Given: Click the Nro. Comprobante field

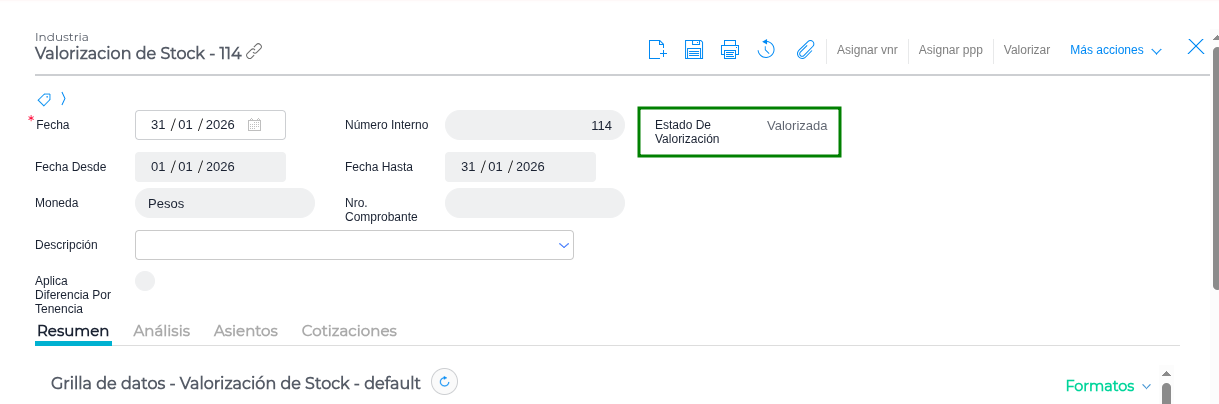Looking at the screenshot, I should (x=534, y=203).
